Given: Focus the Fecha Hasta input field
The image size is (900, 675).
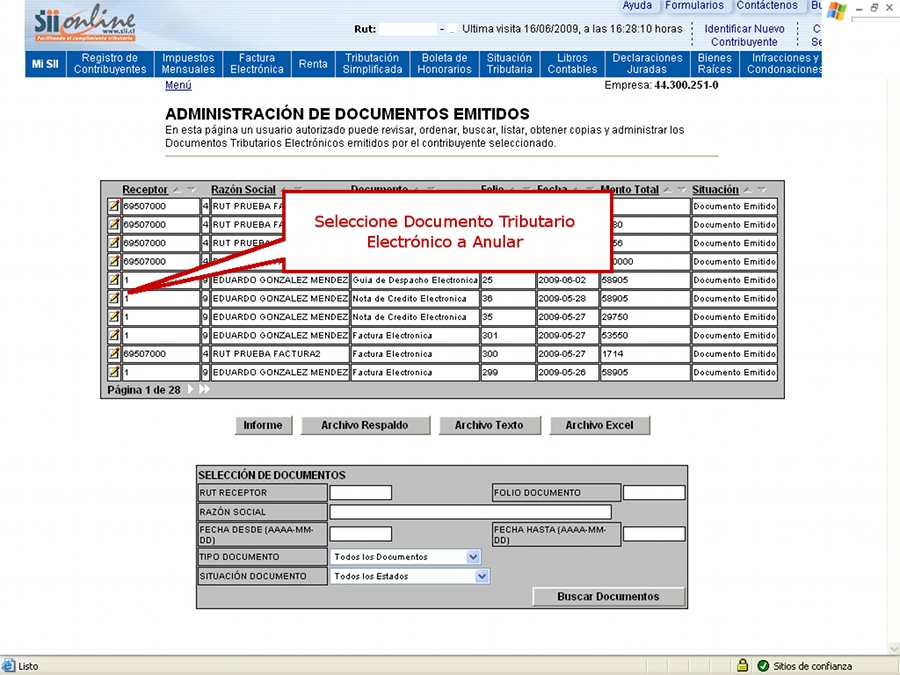Looking at the screenshot, I should click(654, 534).
